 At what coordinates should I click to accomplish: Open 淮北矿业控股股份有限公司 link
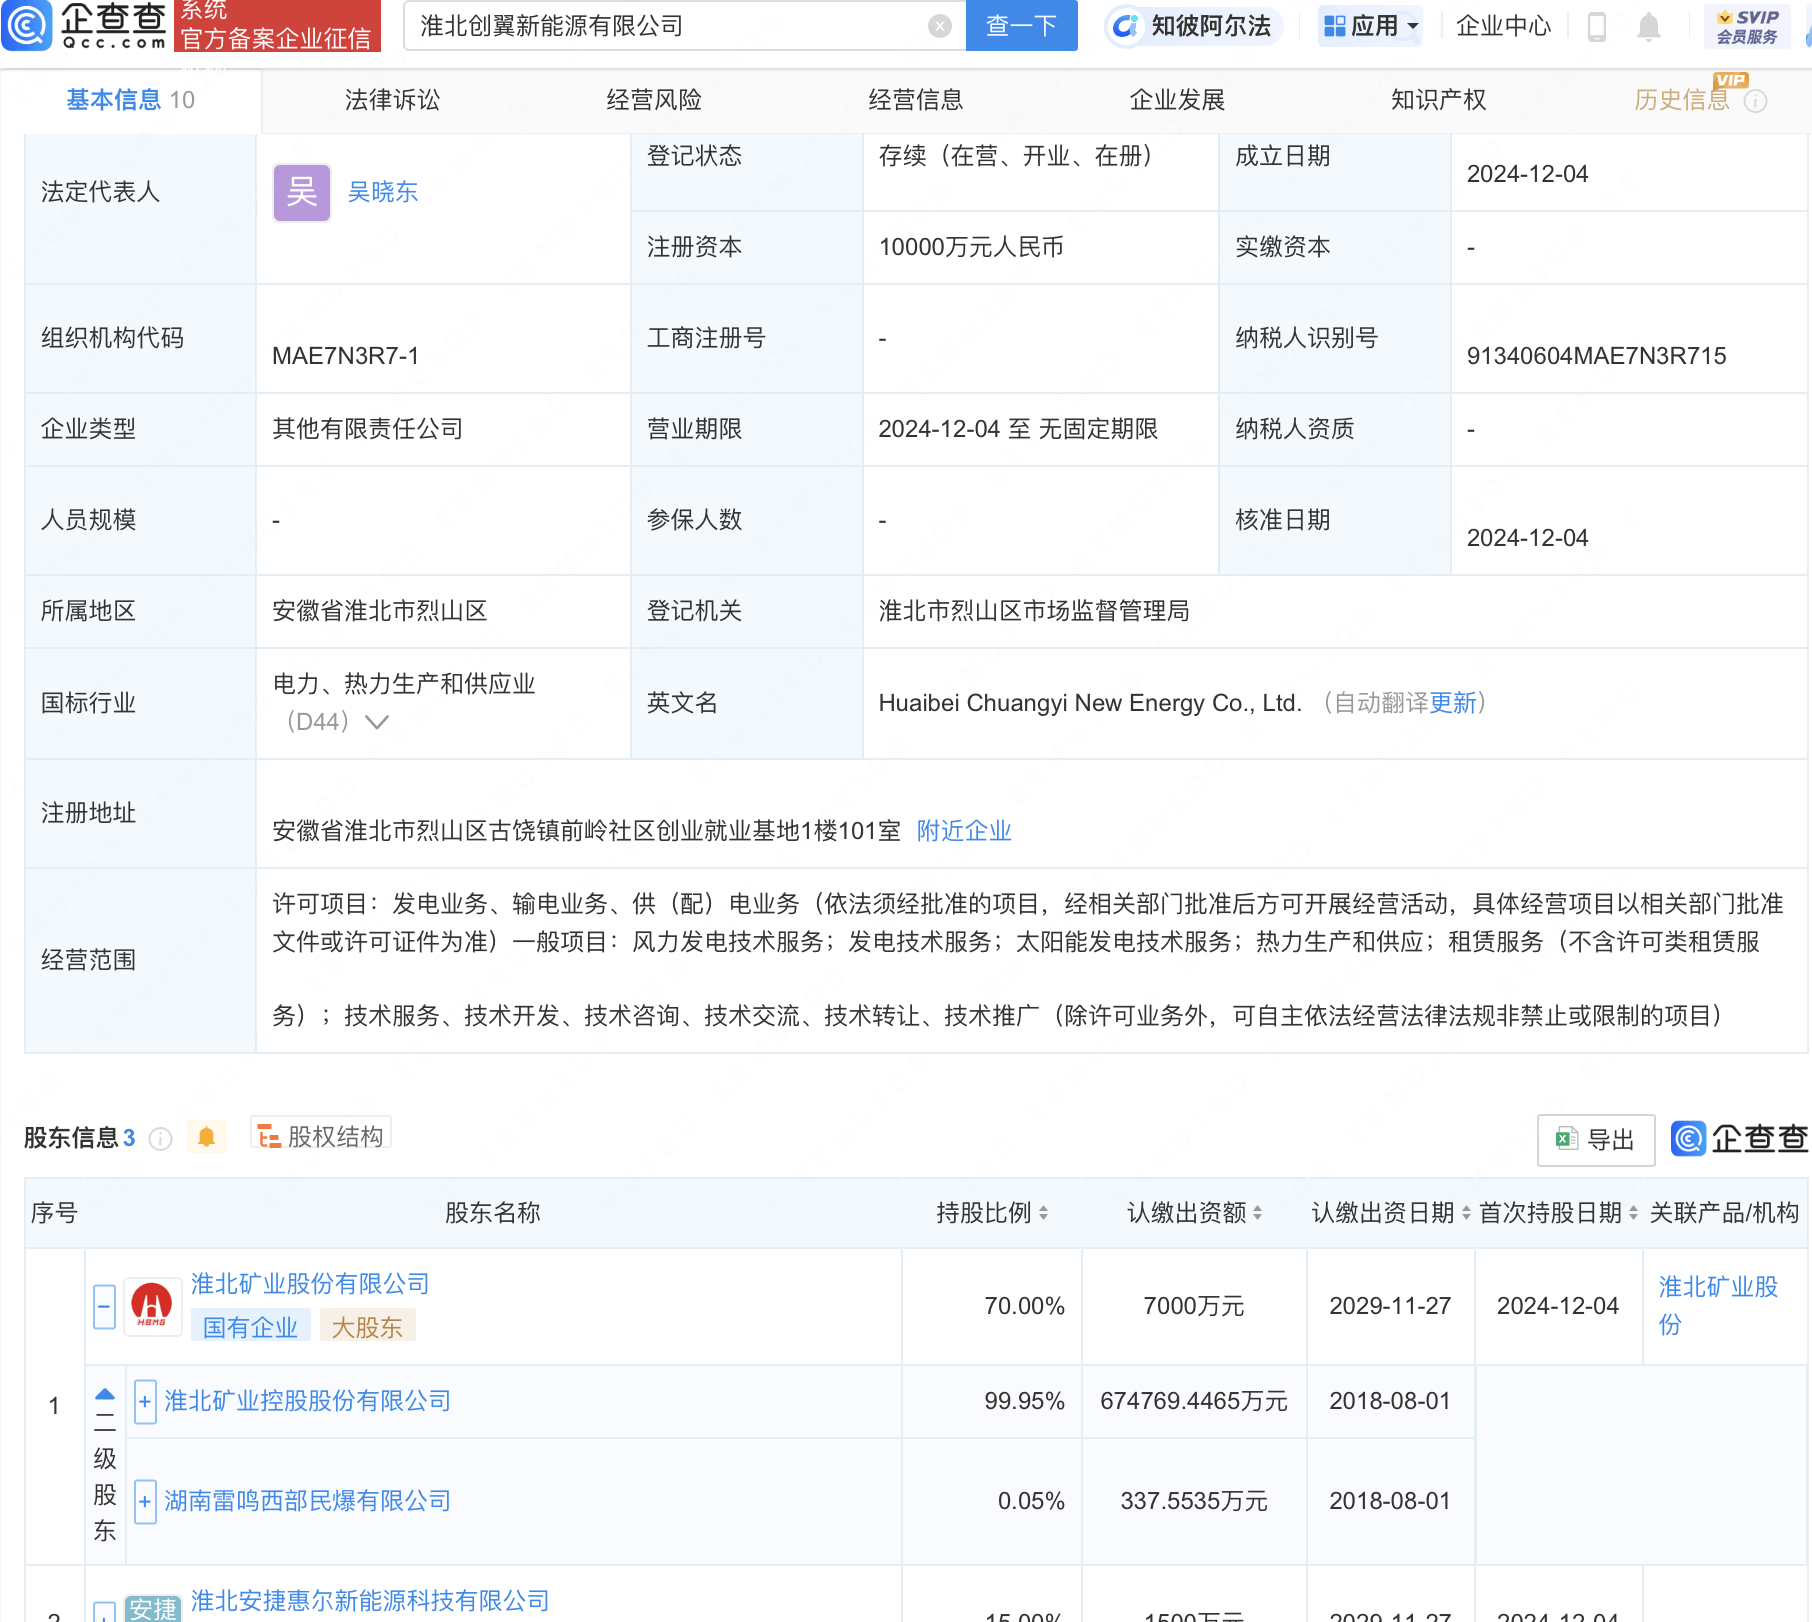tap(308, 1401)
